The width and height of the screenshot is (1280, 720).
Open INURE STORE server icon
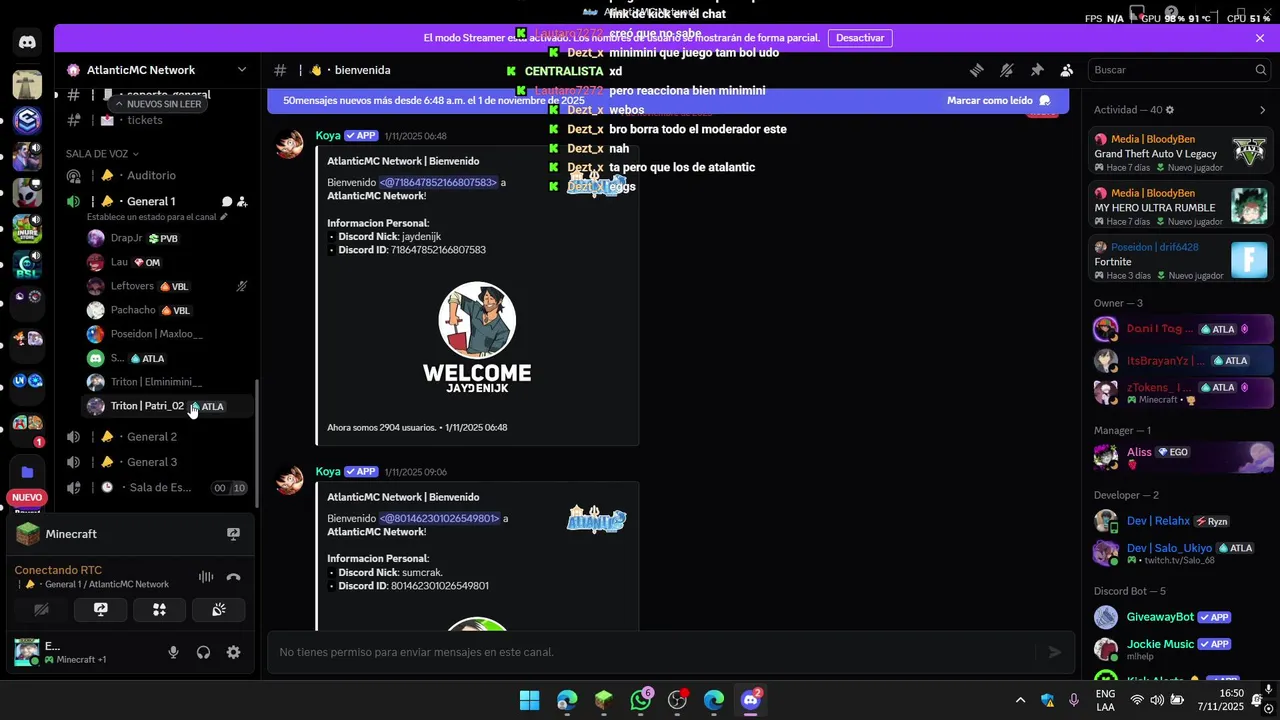[27, 229]
